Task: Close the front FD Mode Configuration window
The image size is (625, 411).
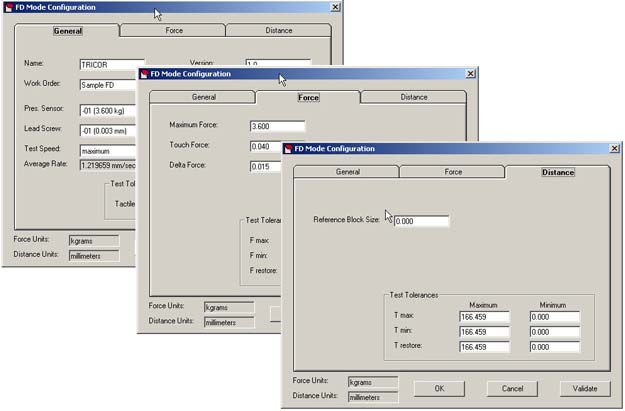Action: pyautogui.click(x=614, y=148)
